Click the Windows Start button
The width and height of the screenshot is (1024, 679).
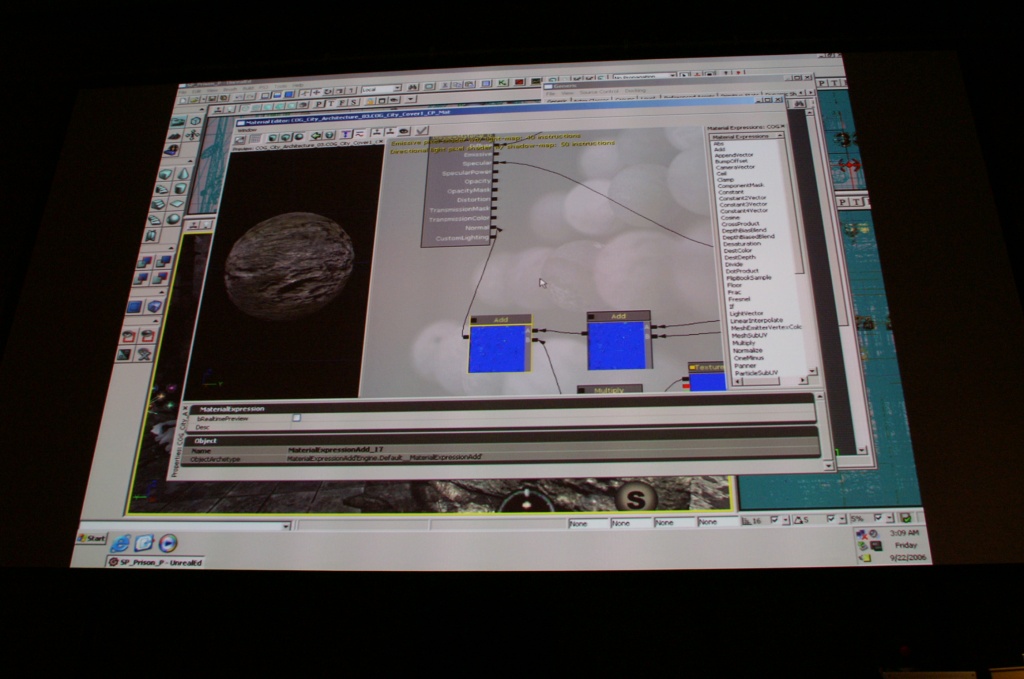click(93, 538)
